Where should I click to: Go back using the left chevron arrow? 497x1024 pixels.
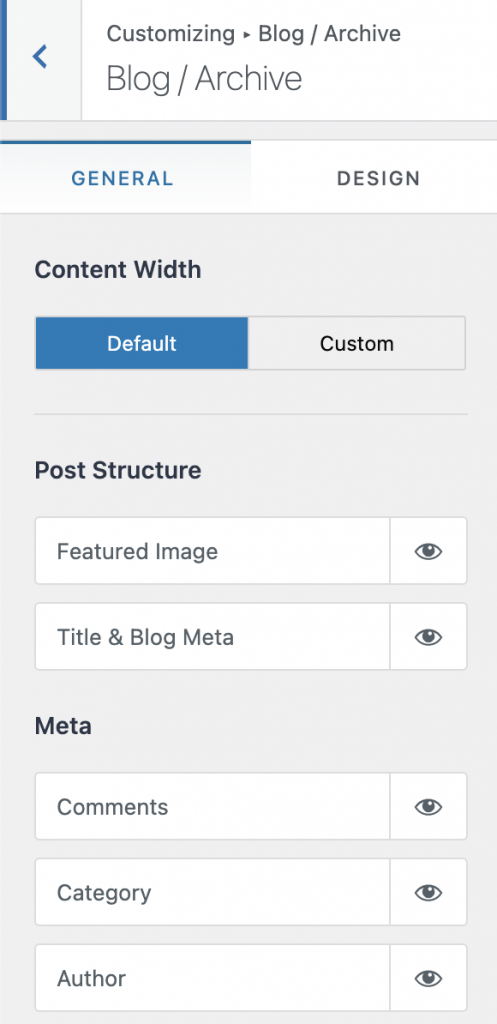coord(40,57)
